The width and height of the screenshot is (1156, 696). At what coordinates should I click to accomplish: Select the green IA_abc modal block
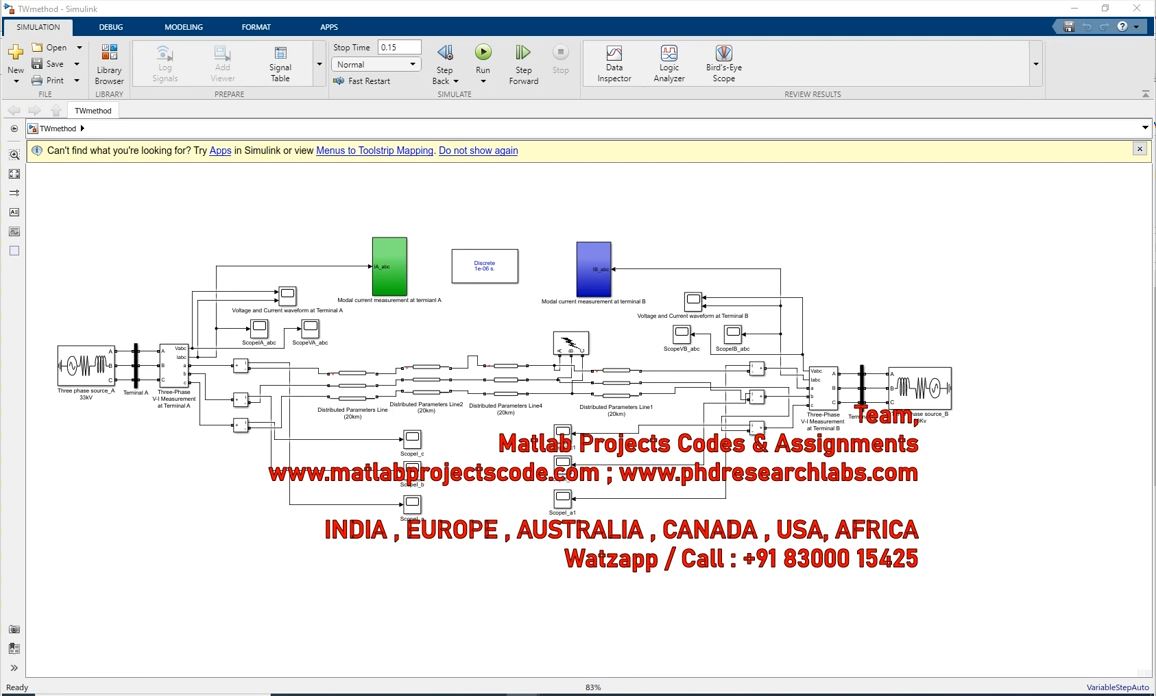389,266
